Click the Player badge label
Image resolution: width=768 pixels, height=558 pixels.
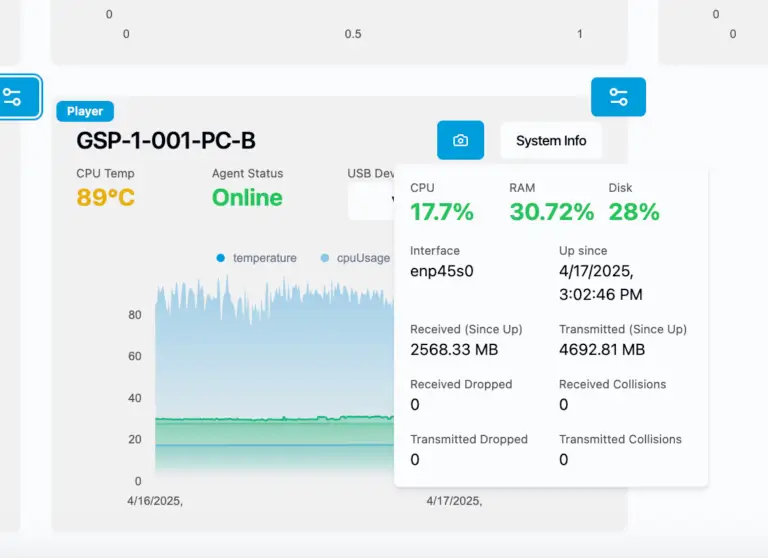pyautogui.click(x=85, y=111)
